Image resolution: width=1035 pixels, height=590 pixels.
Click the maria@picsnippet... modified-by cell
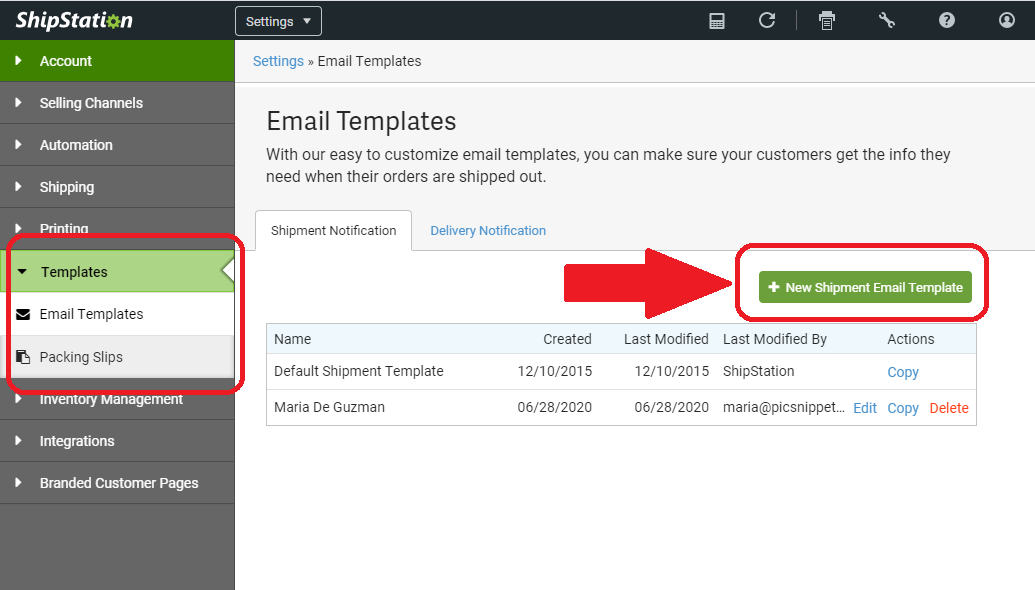[x=784, y=407]
